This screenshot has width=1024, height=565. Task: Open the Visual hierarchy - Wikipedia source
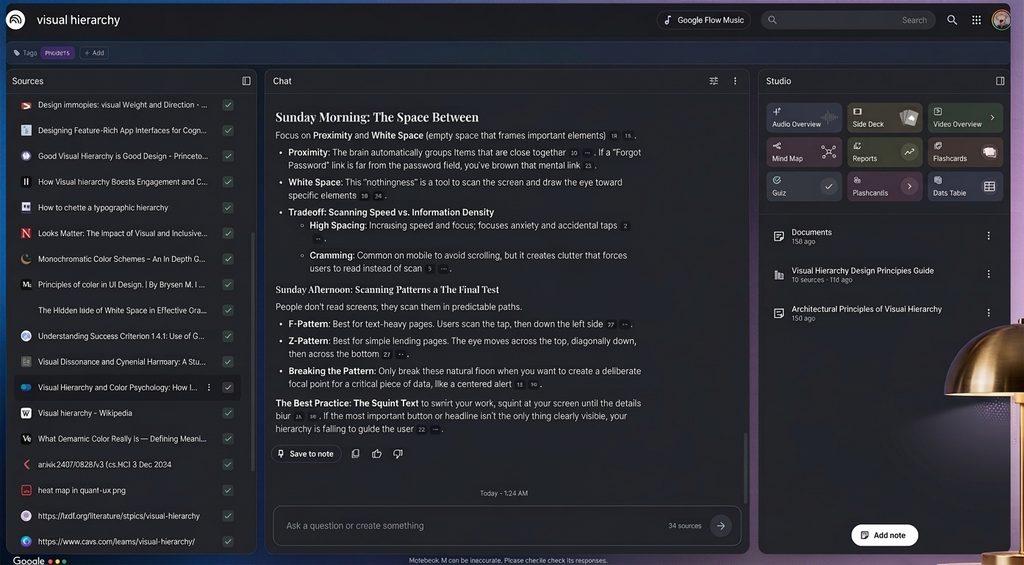[x=85, y=413]
